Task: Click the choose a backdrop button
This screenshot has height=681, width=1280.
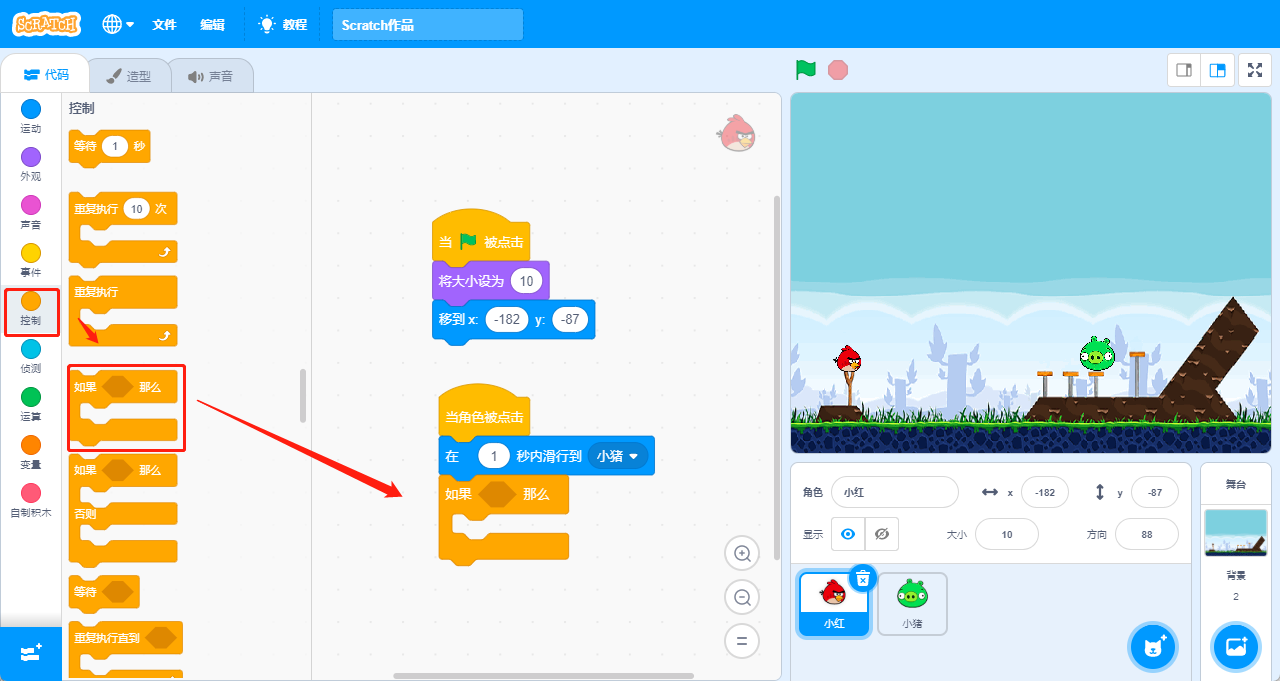Action: (1236, 647)
